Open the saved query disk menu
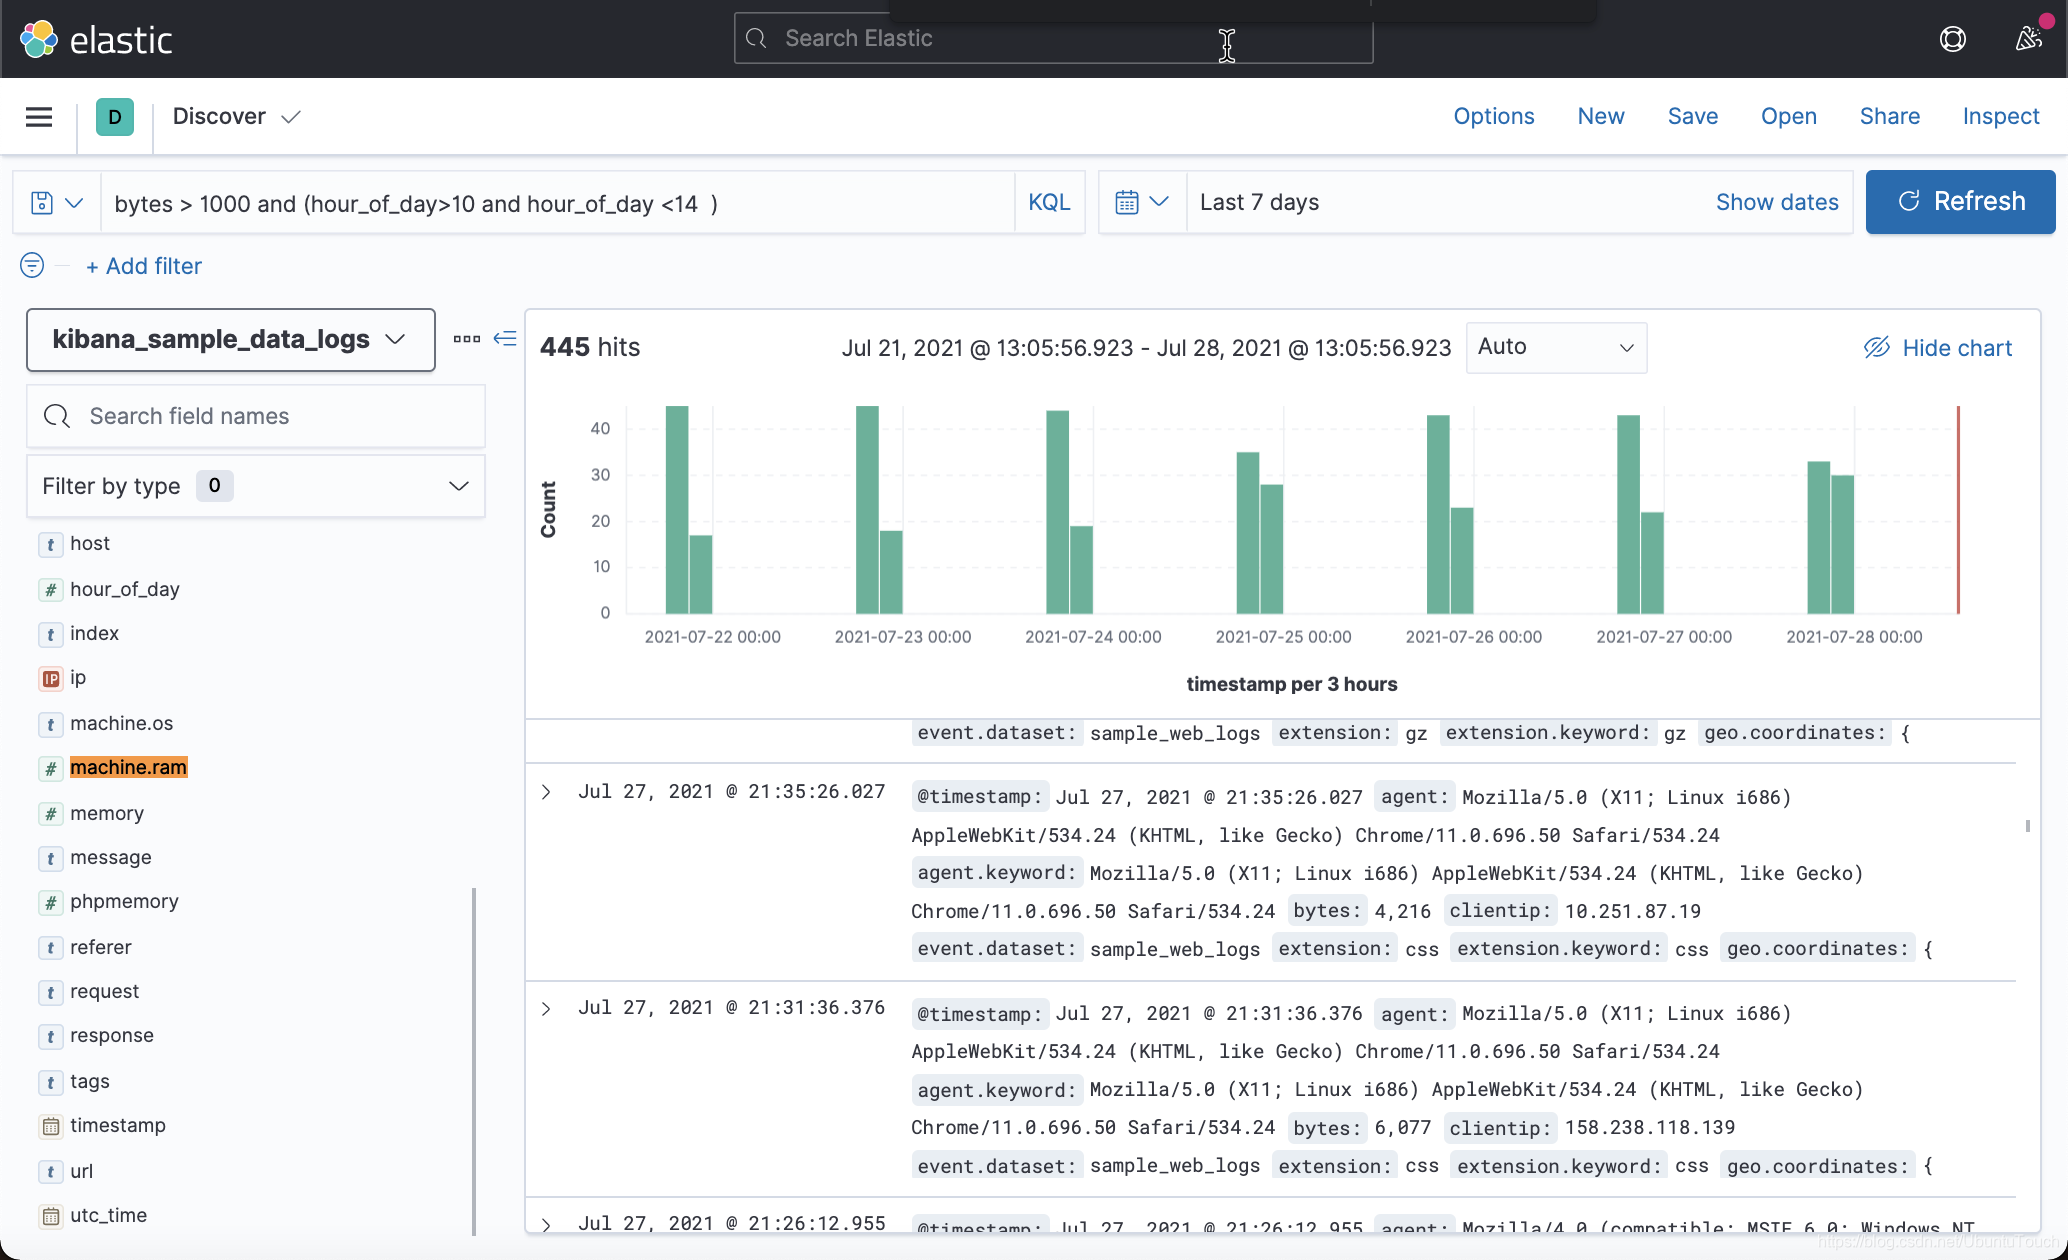 pyautogui.click(x=56, y=203)
